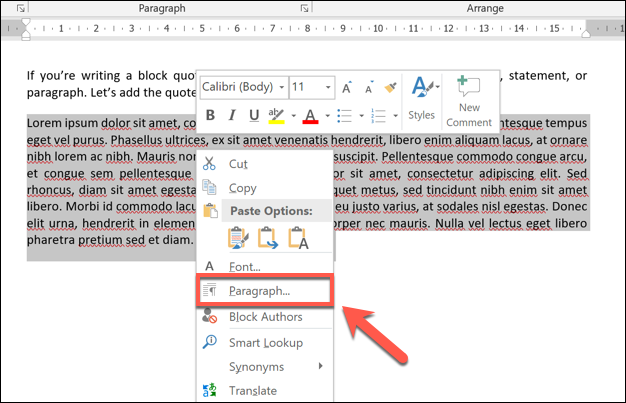This screenshot has width=626, height=403.
Task: Choose Keep Text Only paste option
Action: tap(299, 237)
